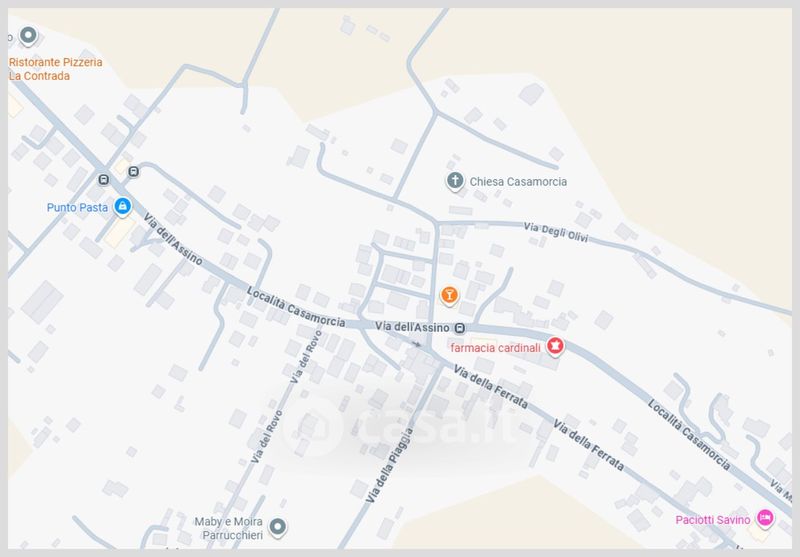
Task: Open the Ristorante Pizzeria La Contrada label
Action: click(x=55, y=69)
